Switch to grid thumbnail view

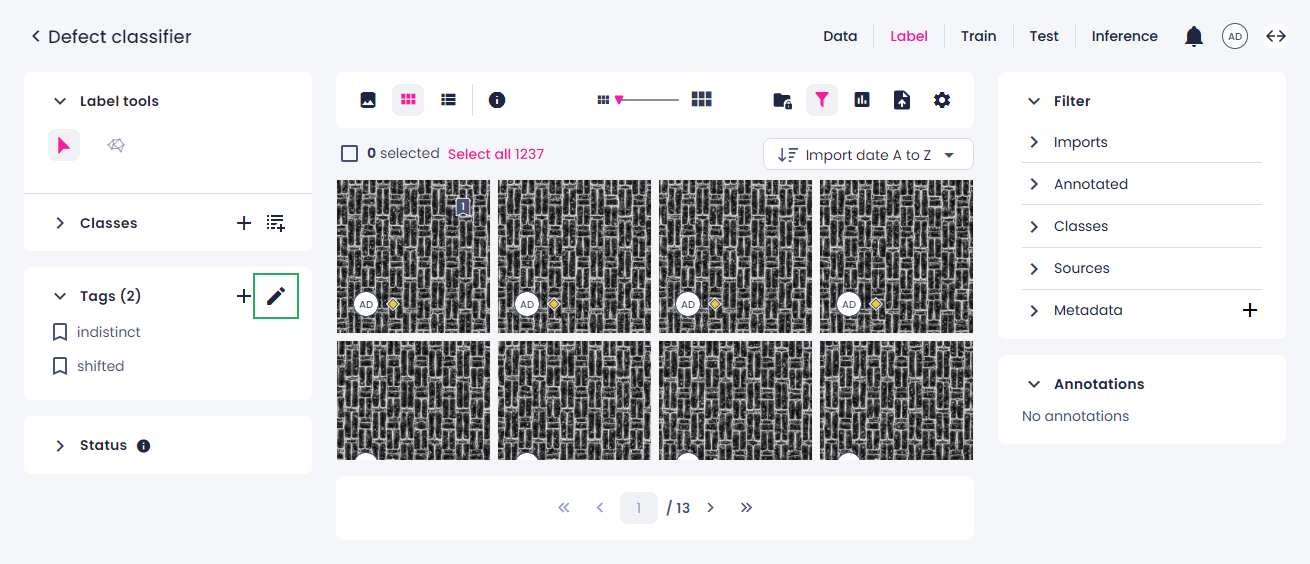[x=408, y=100]
